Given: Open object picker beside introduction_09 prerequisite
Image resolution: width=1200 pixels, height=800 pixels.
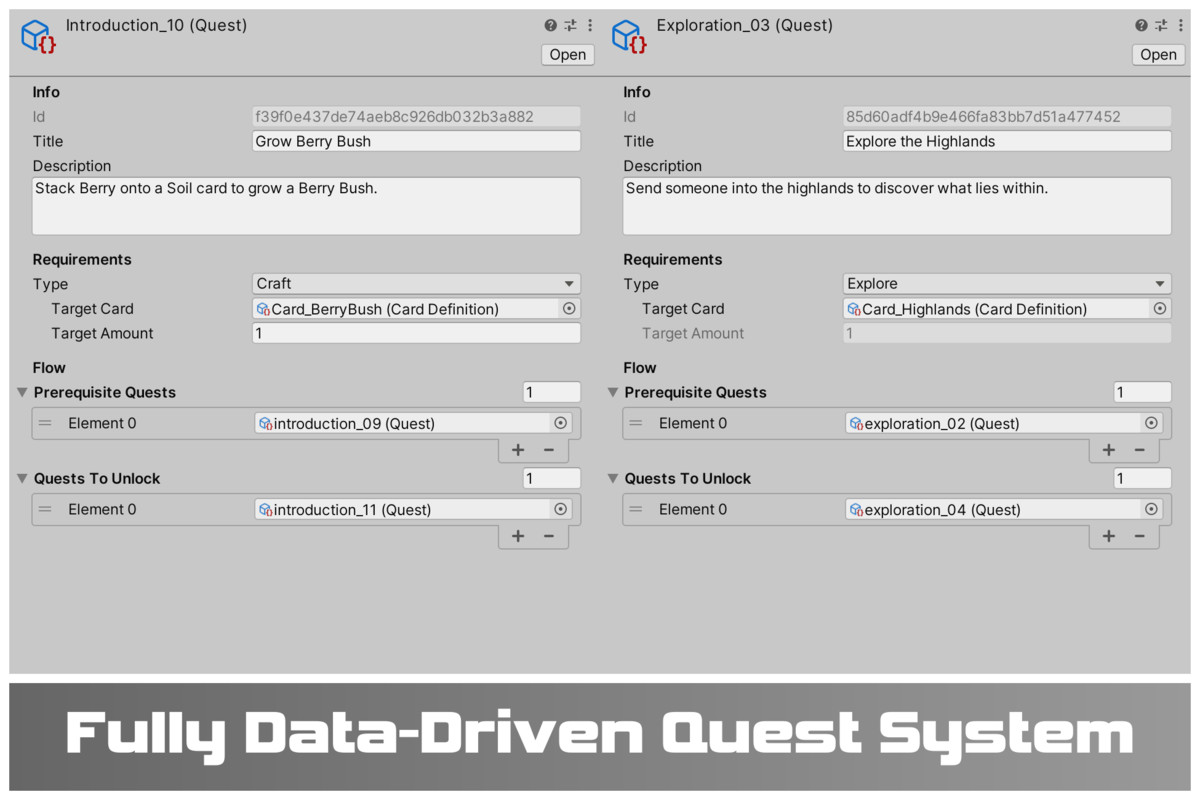Looking at the screenshot, I should [561, 423].
